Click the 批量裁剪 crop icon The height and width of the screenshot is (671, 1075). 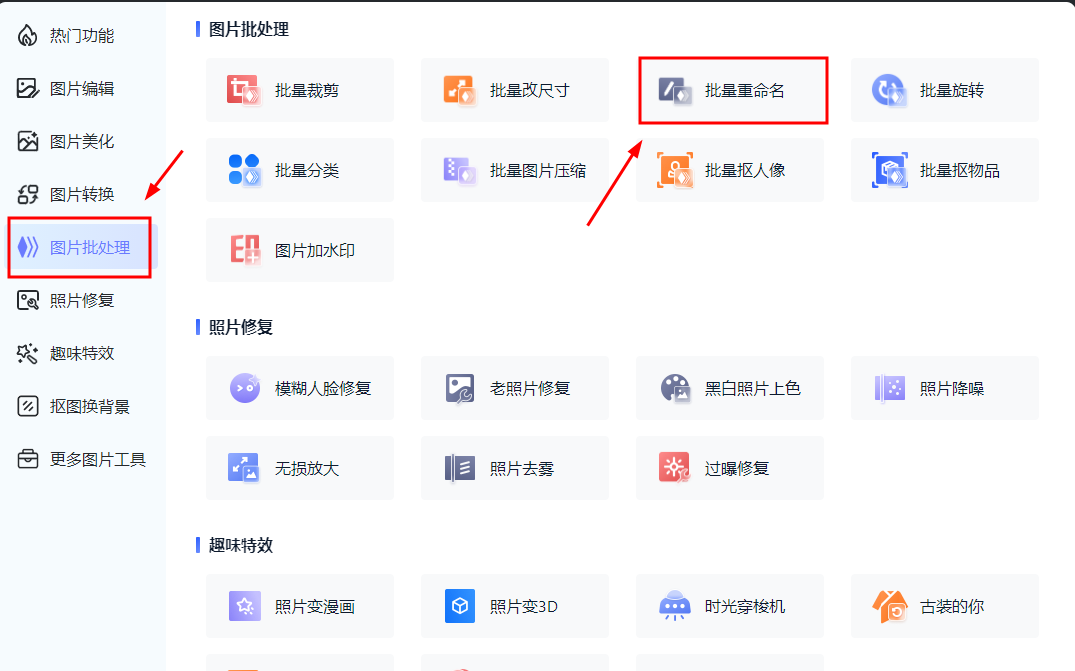(x=243, y=90)
